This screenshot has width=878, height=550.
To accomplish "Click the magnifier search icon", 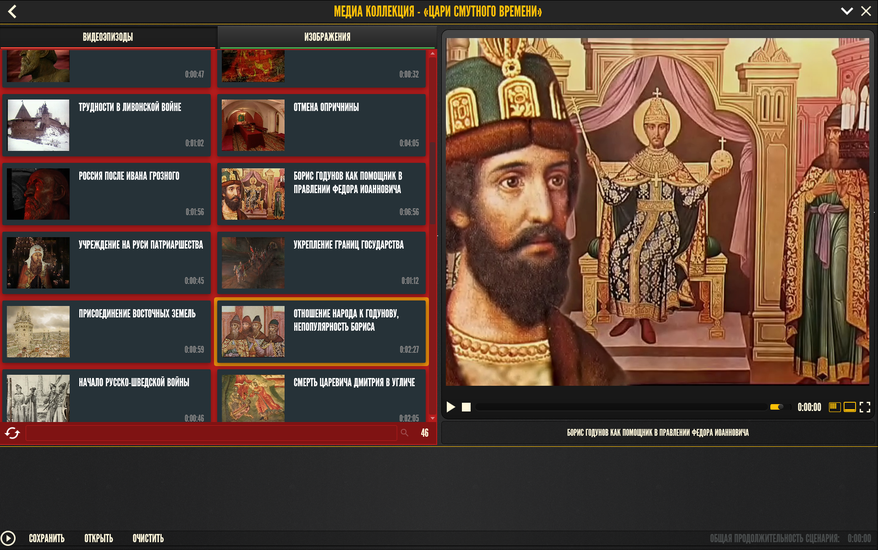I will pyautogui.click(x=404, y=433).
